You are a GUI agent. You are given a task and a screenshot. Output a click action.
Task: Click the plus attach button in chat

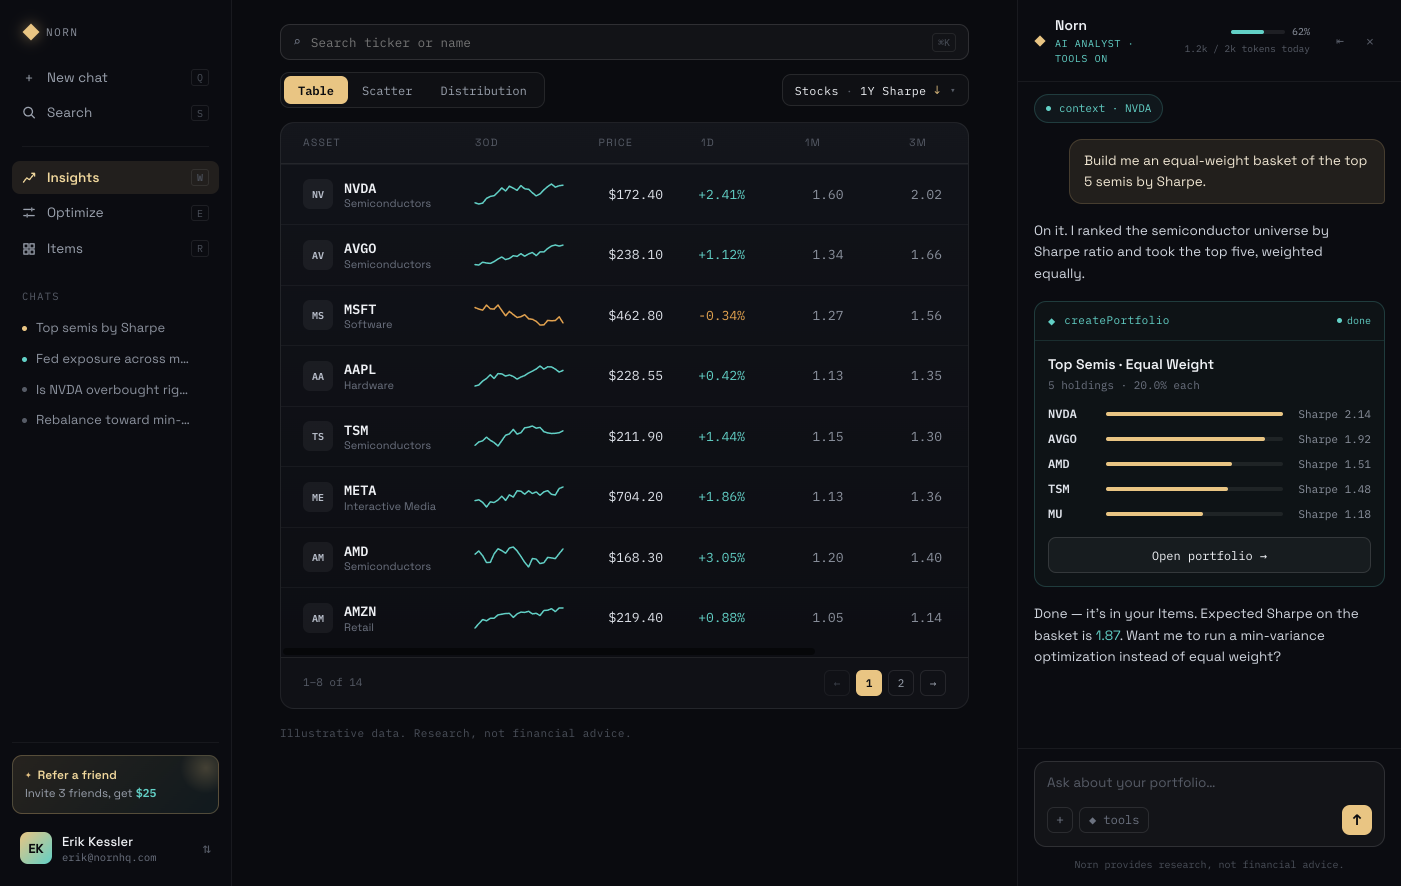click(x=1060, y=820)
